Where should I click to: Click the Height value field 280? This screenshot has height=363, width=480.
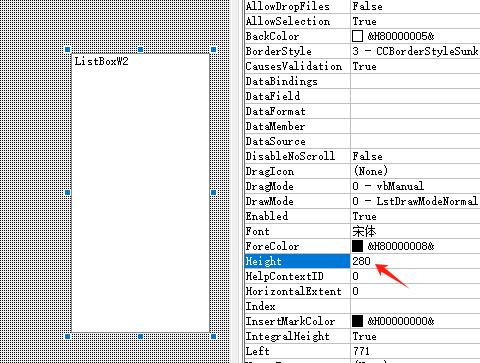pyautogui.click(x=415, y=261)
